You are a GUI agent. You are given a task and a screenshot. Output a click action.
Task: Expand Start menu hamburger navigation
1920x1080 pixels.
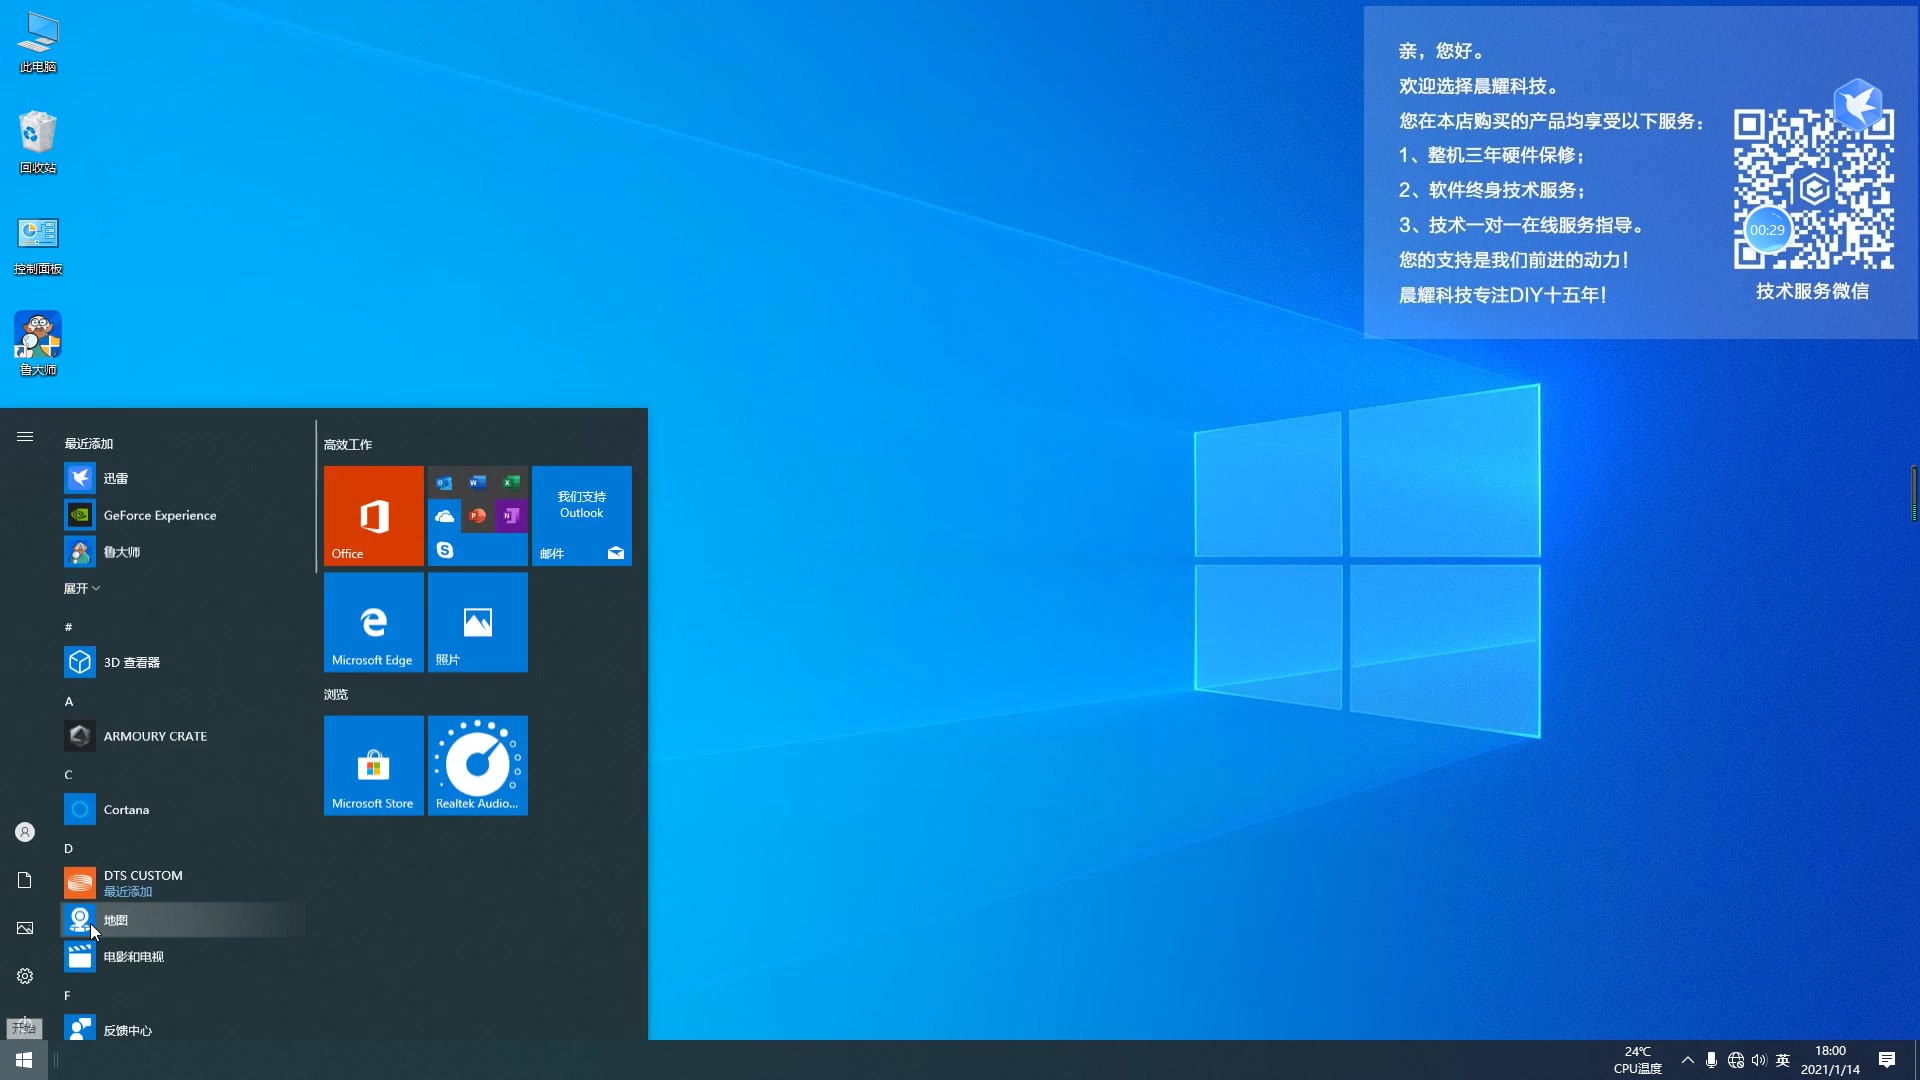point(25,436)
